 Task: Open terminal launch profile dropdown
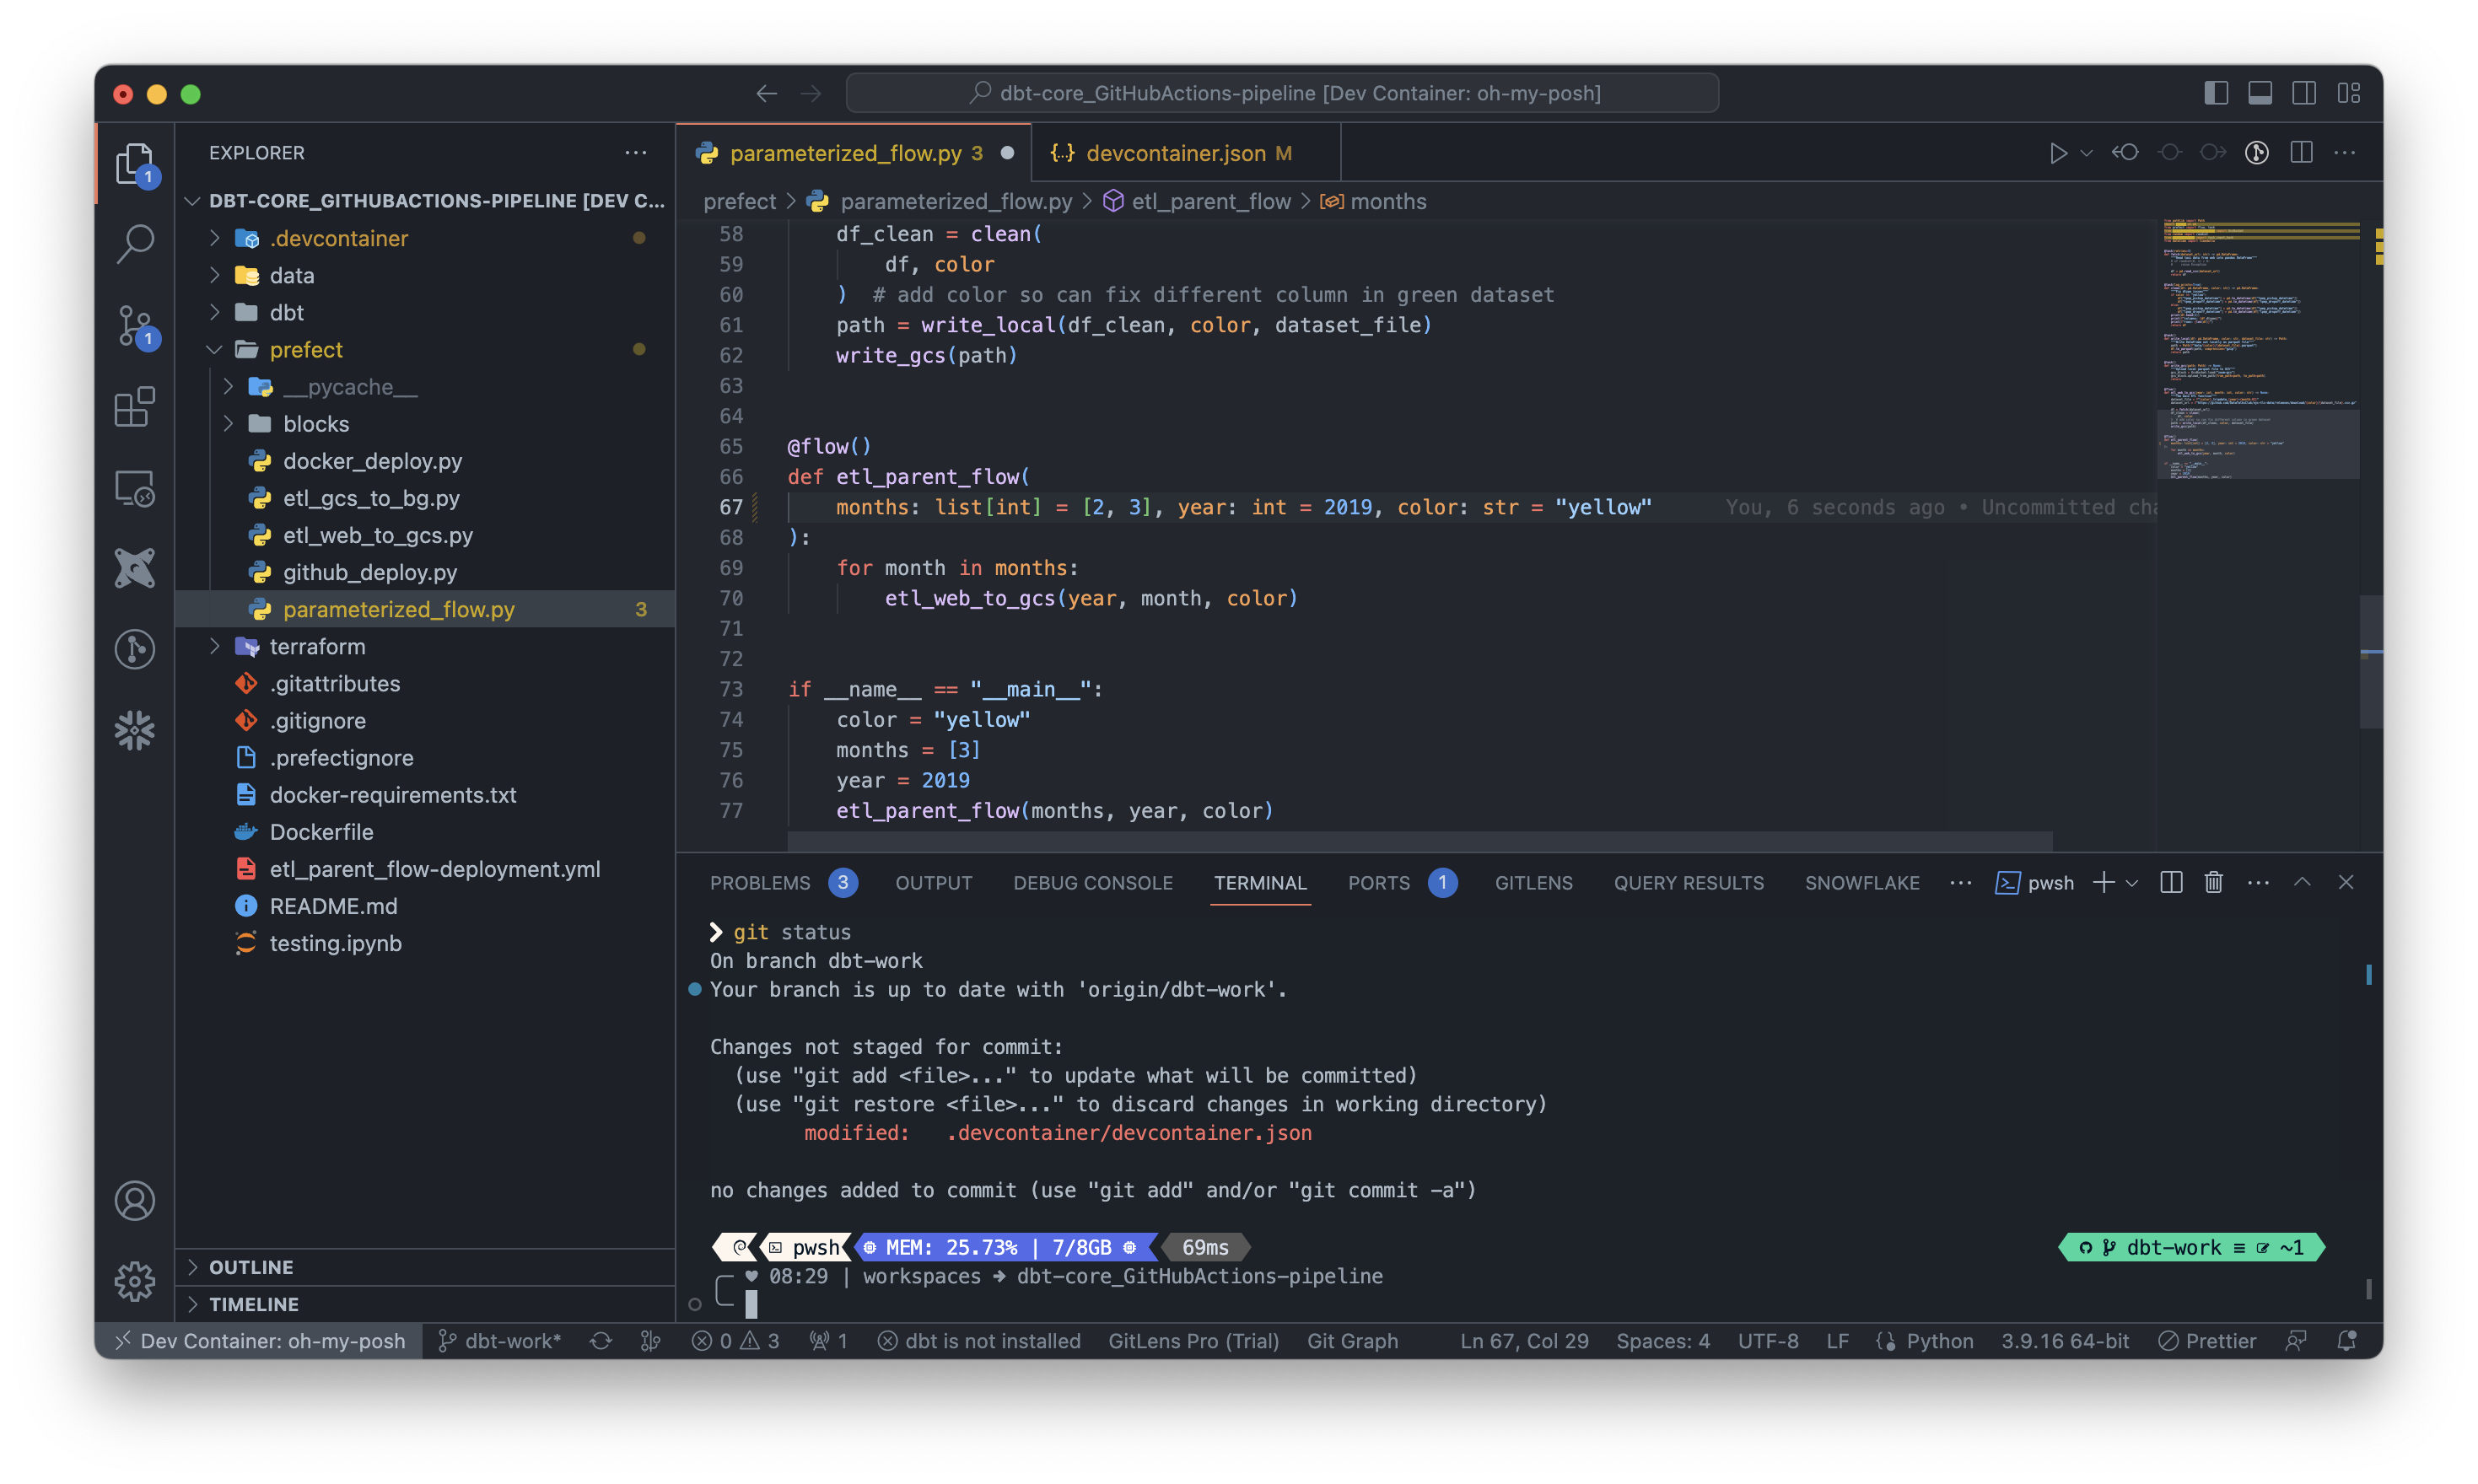tap(2132, 882)
